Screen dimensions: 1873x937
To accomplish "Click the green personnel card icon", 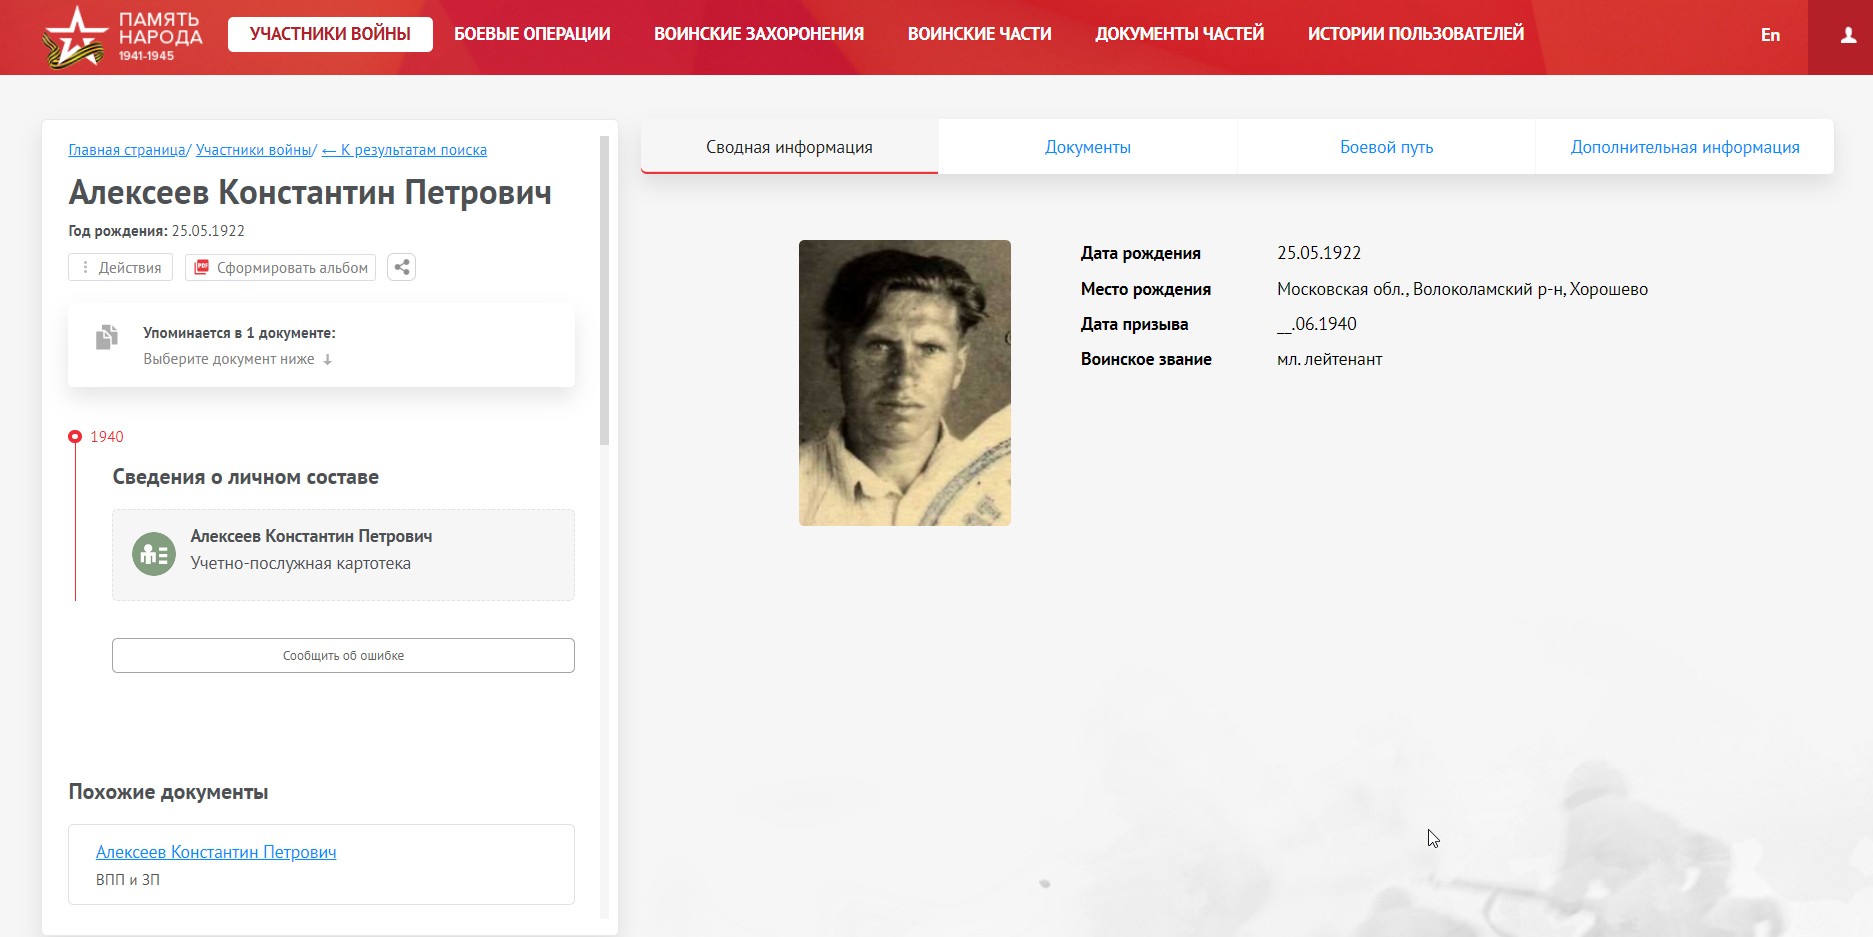I will tap(154, 553).
